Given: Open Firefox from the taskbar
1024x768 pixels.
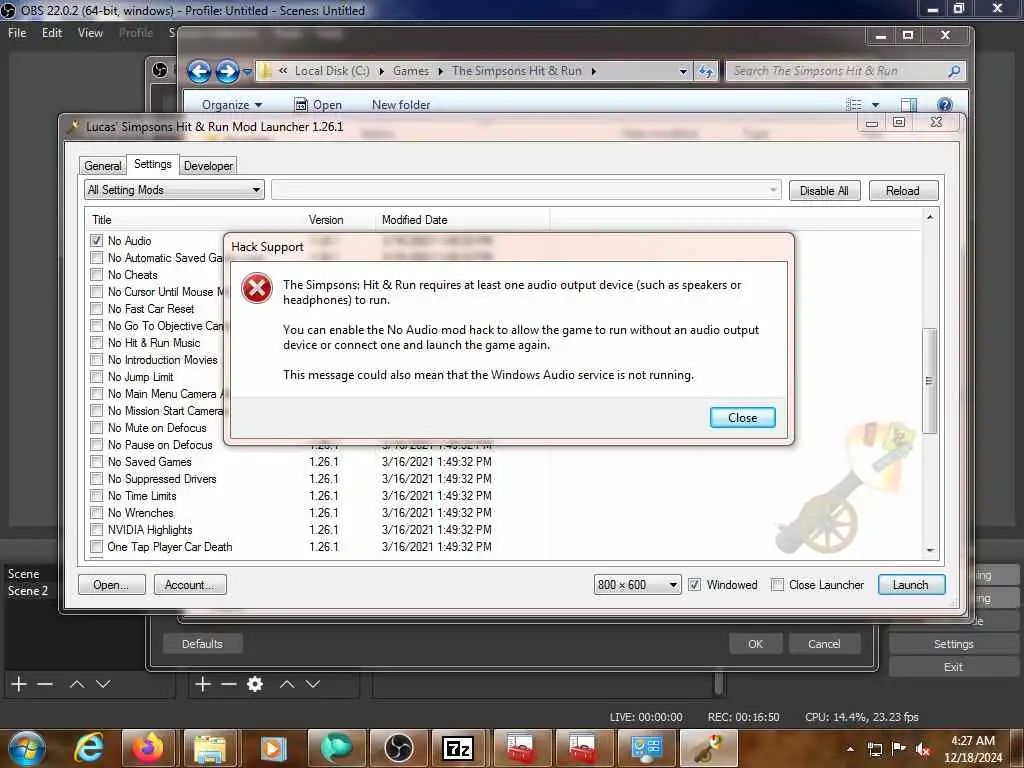Looking at the screenshot, I should 148,748.
